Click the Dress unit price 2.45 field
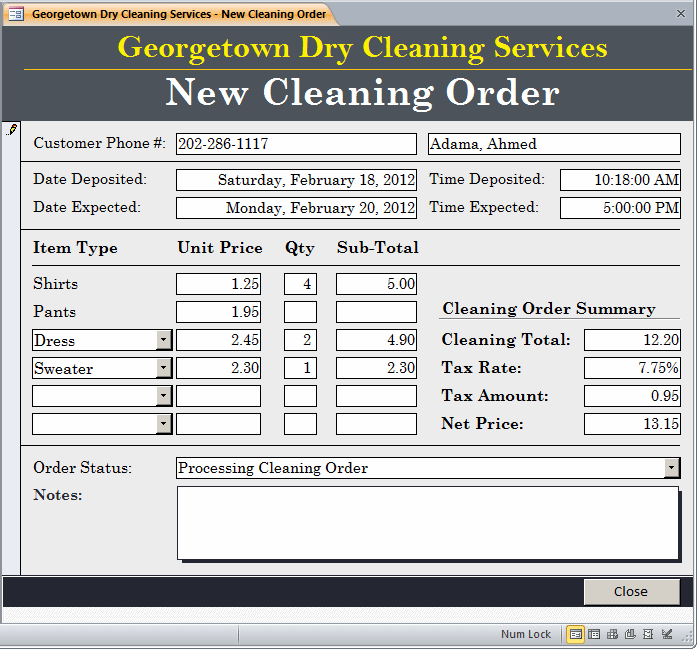The height and width of the screenshot is (651, 699). 218,340
